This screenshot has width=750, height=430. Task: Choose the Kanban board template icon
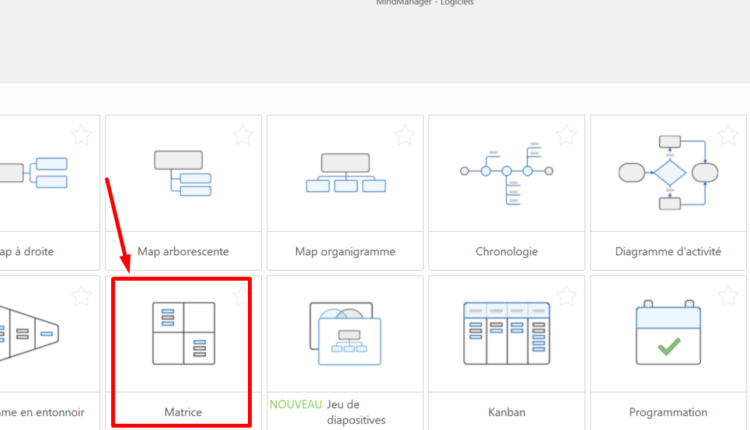507,333
